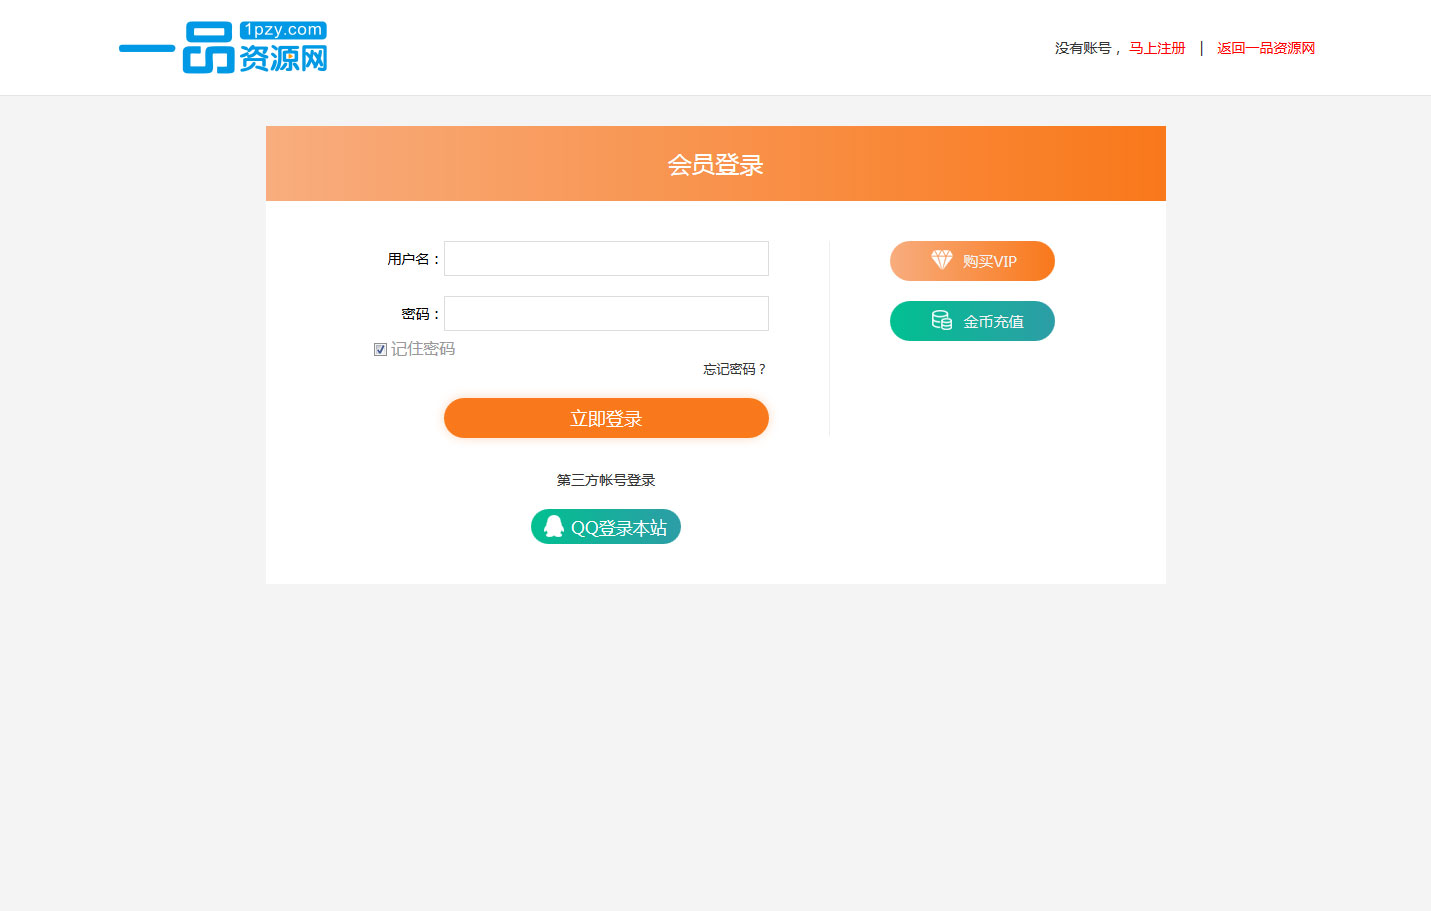Click the 密码： label
Screen dimensions: 1431x911
(x=421, y=314)
